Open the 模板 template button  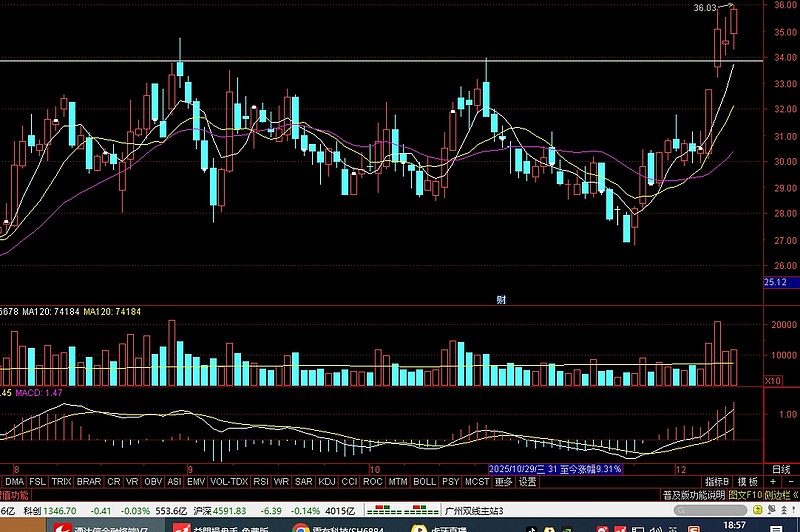coord(747,482)
